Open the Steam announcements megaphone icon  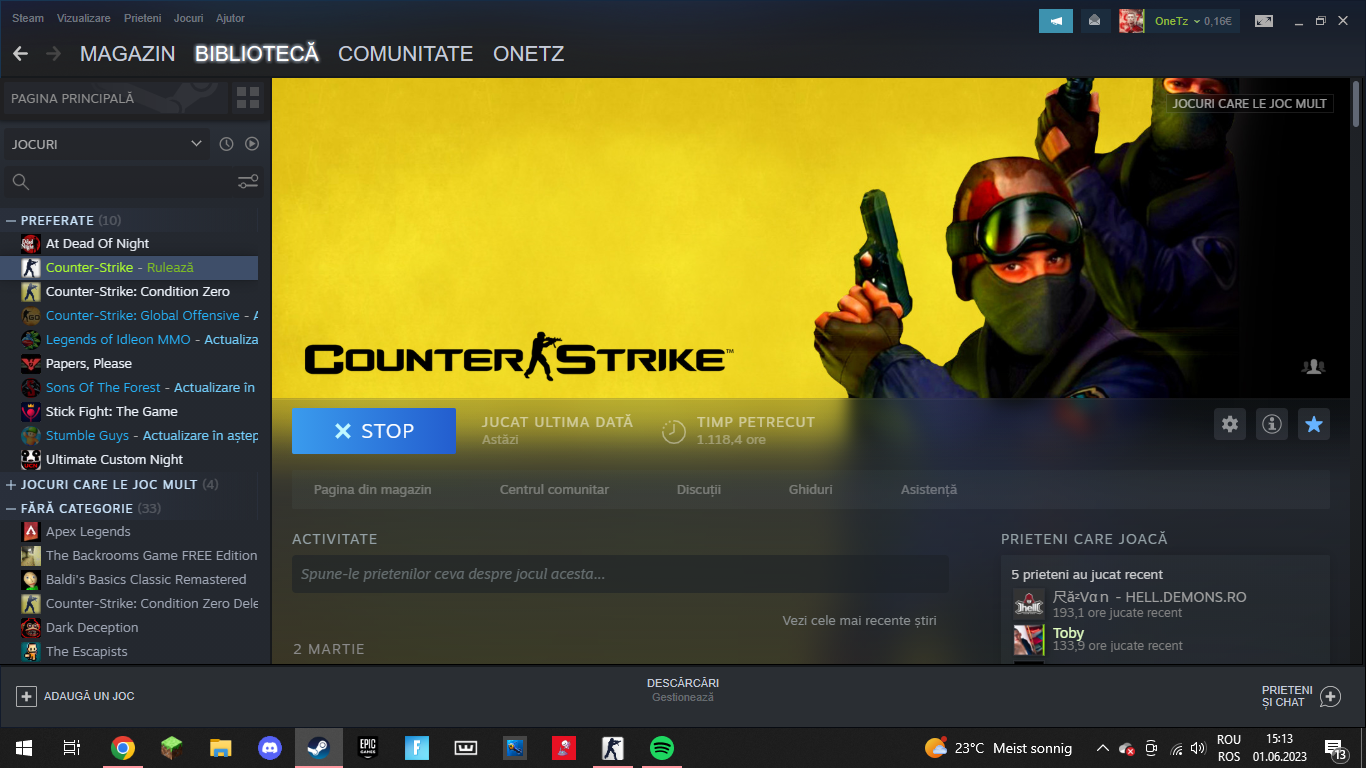(1055, 20)
